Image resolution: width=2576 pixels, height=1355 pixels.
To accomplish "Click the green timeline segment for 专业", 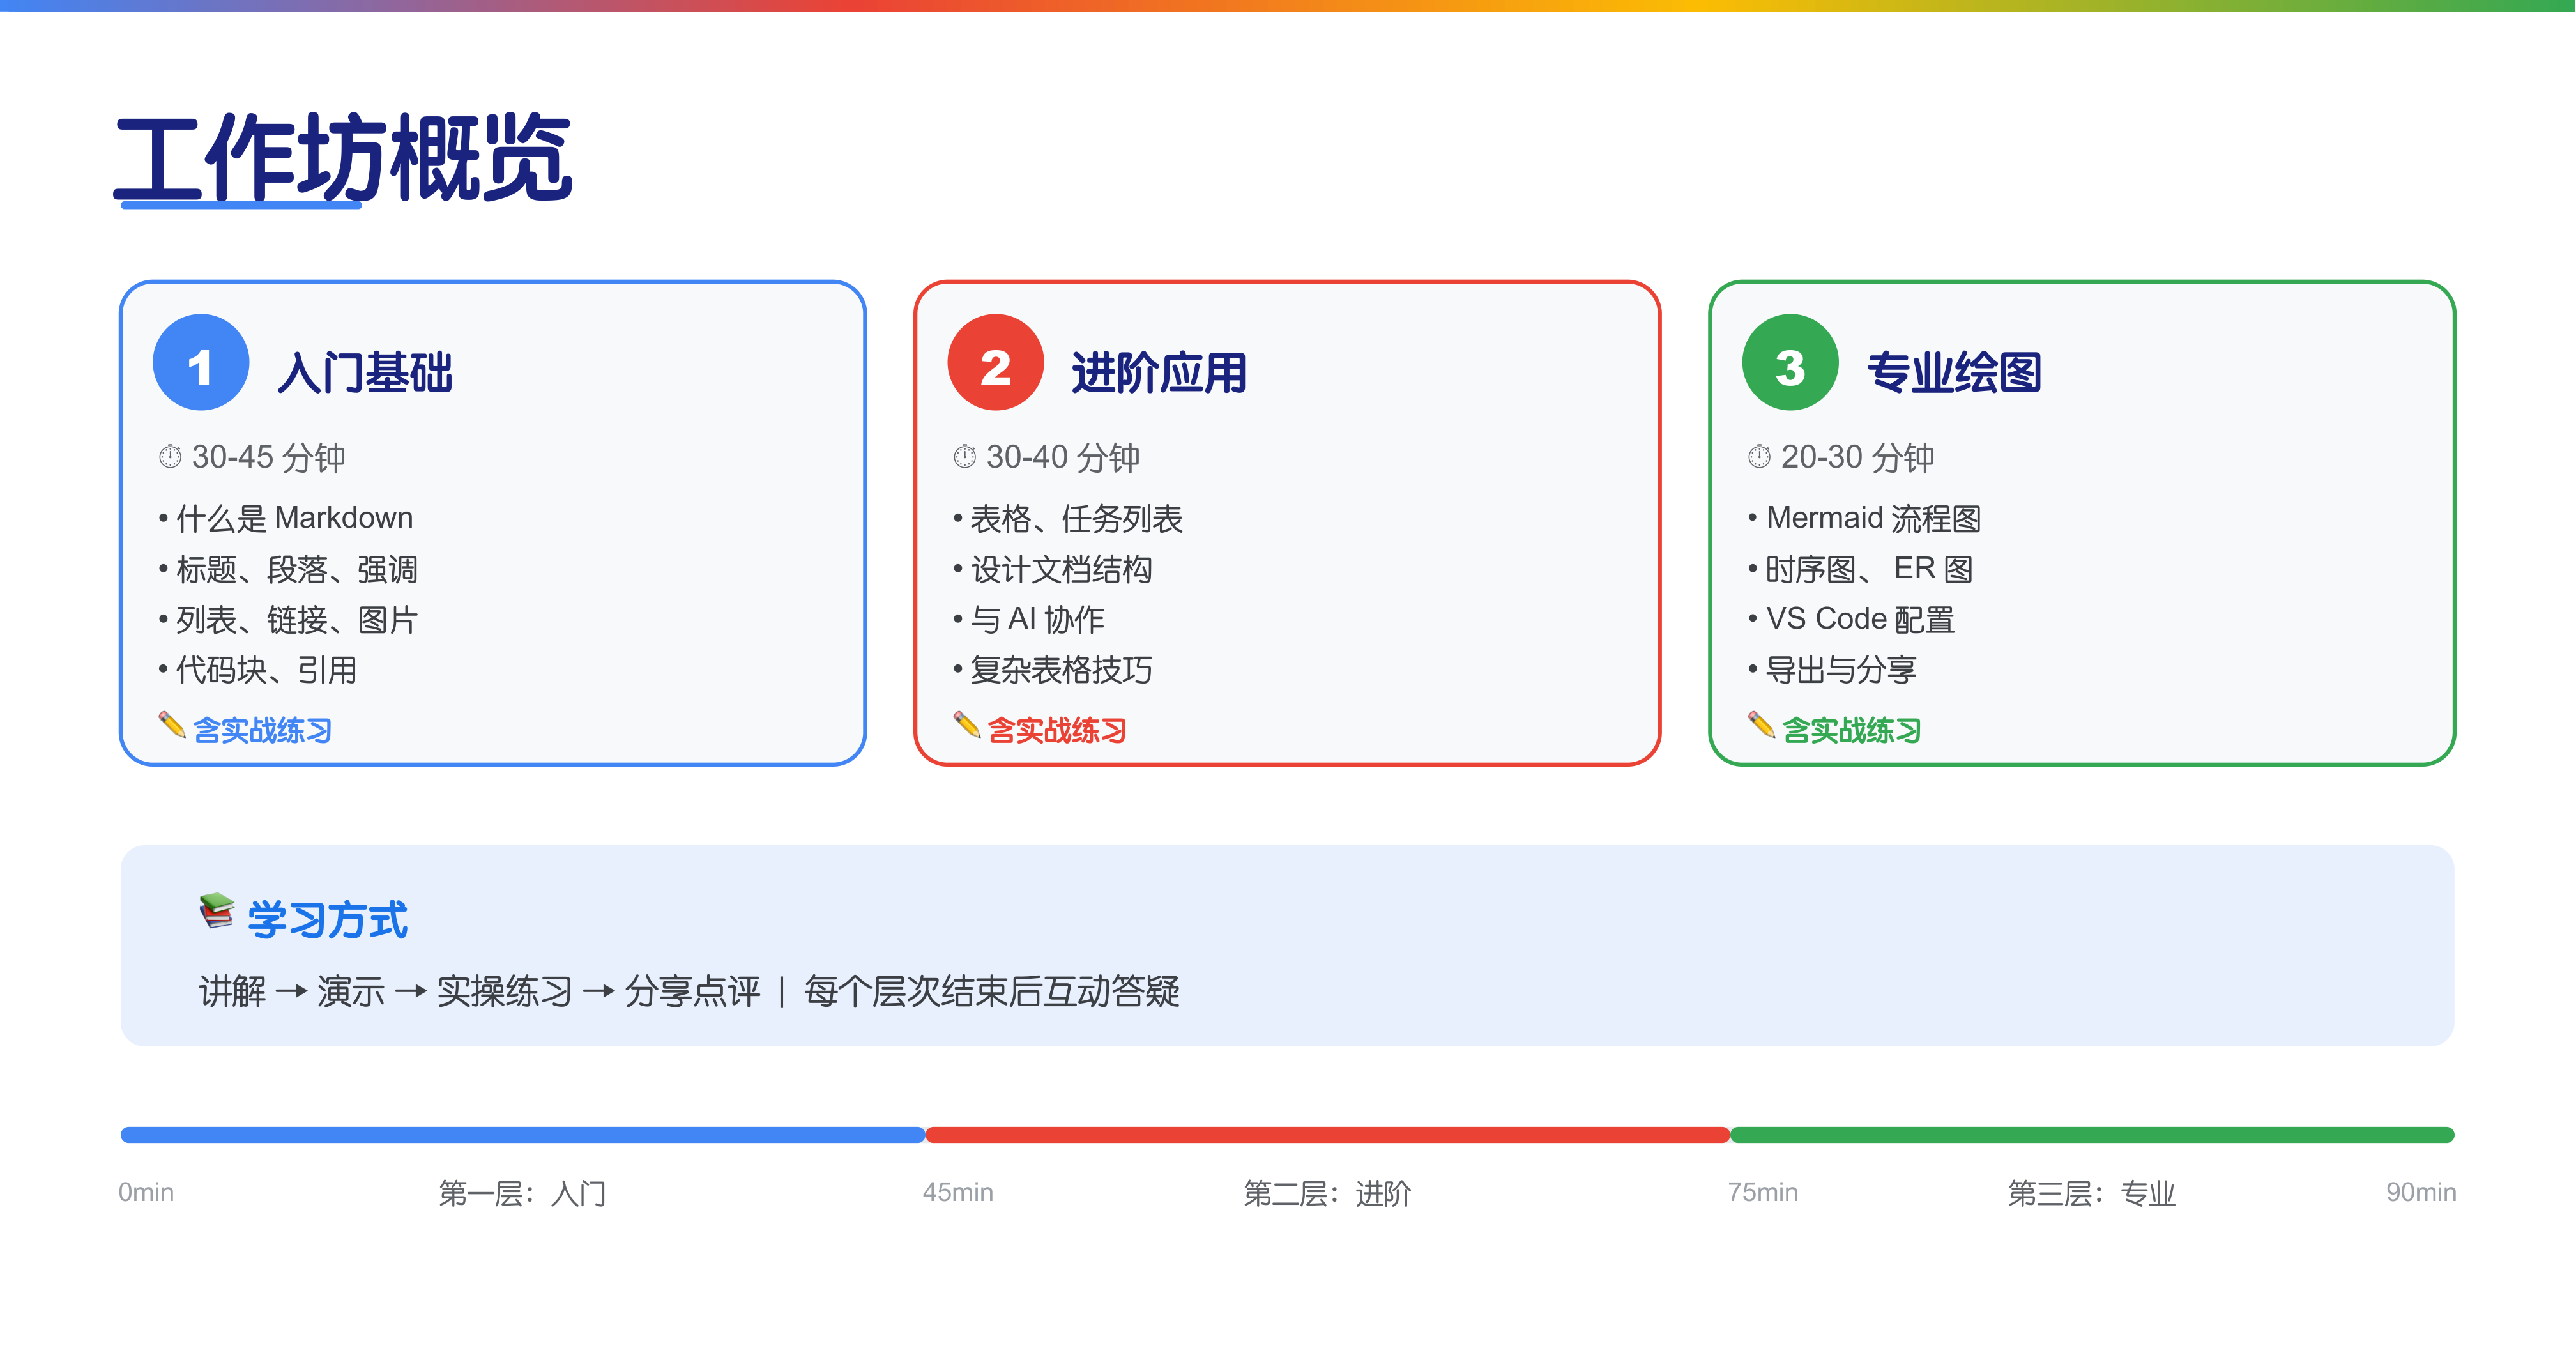I will coord(2092,1135).
